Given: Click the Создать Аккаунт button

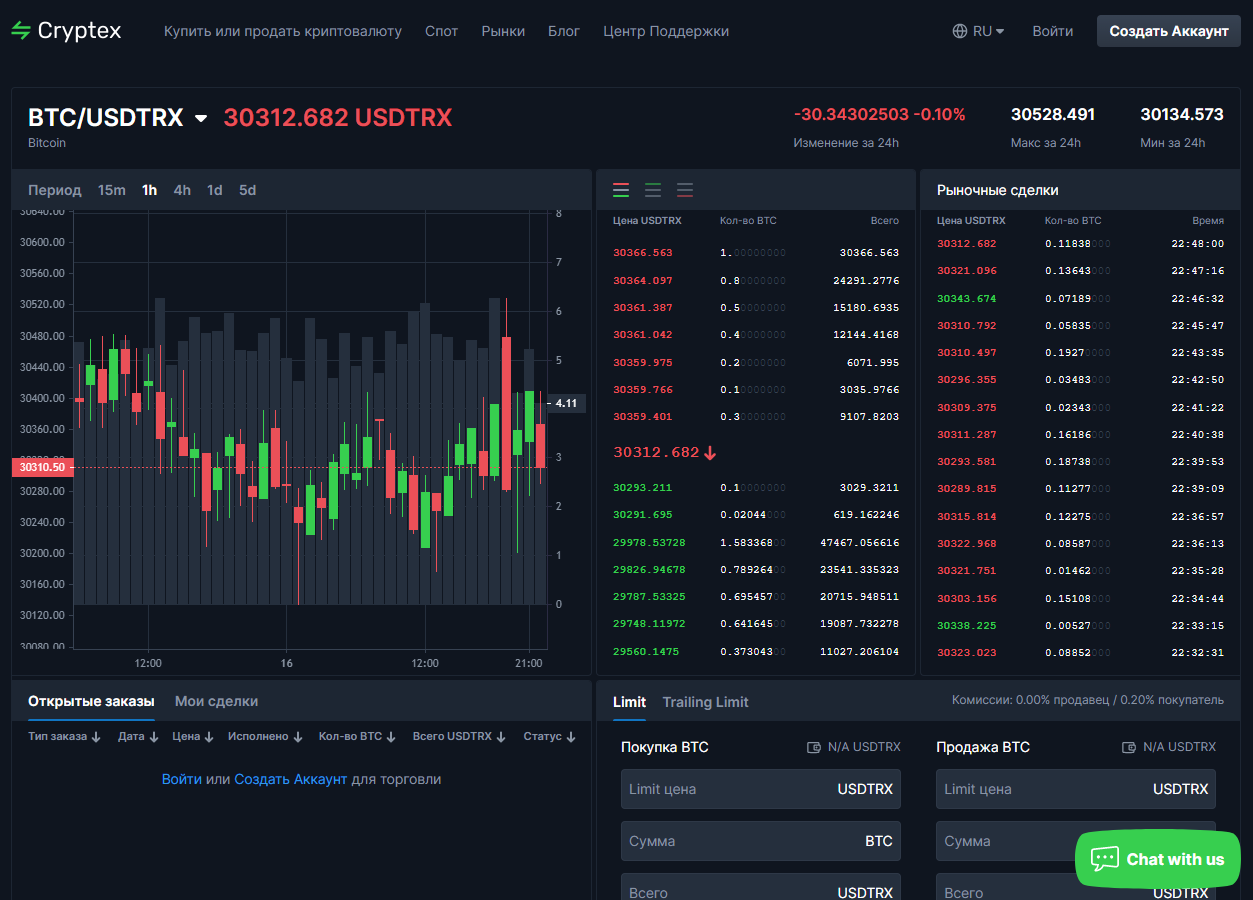Looking at the screenshot, I should point(1169,31).
